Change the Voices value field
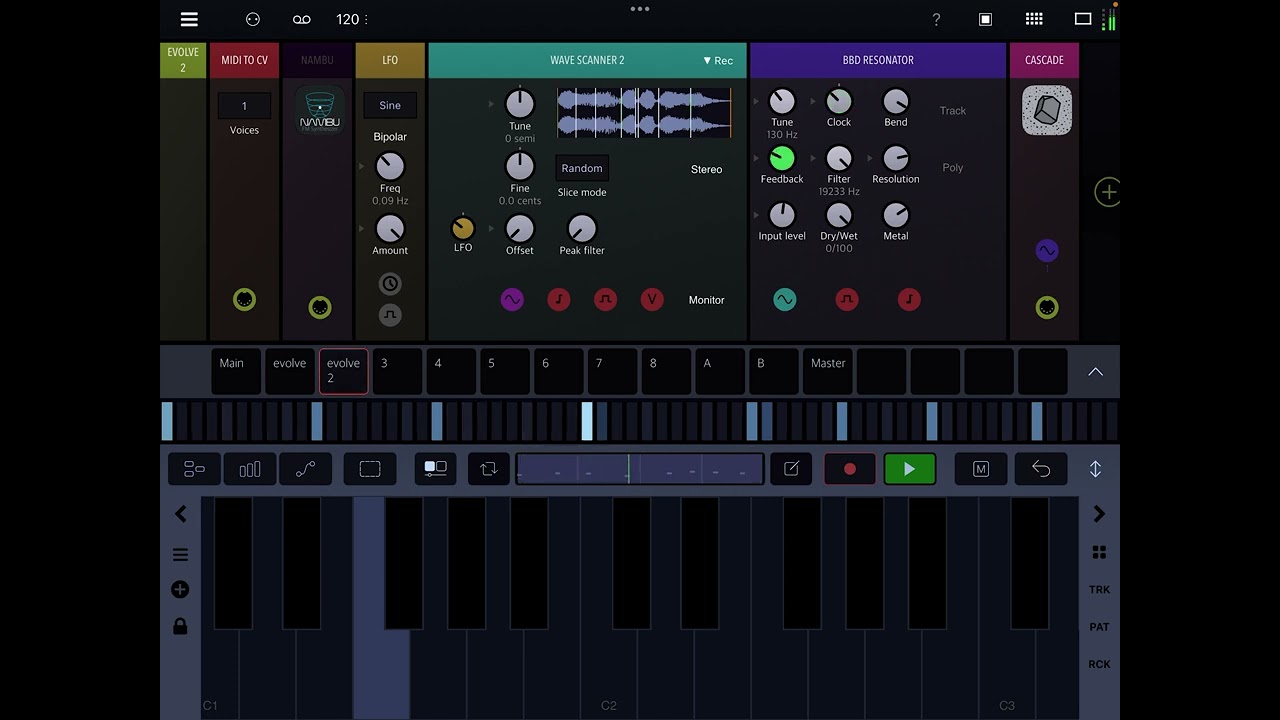This screenshot has height=720, width=1280. pyautogui.click(x=244, y=106)
